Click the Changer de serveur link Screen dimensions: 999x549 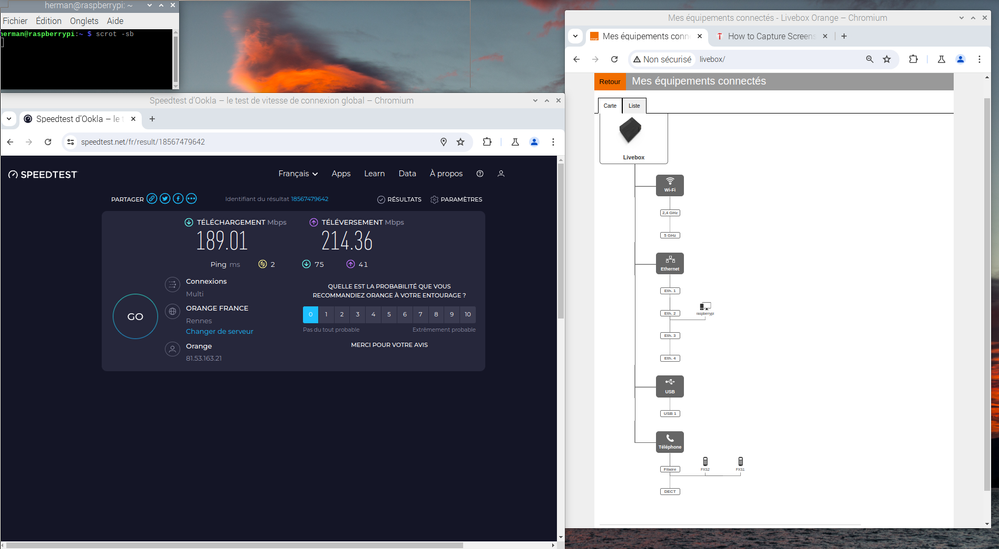219,331
